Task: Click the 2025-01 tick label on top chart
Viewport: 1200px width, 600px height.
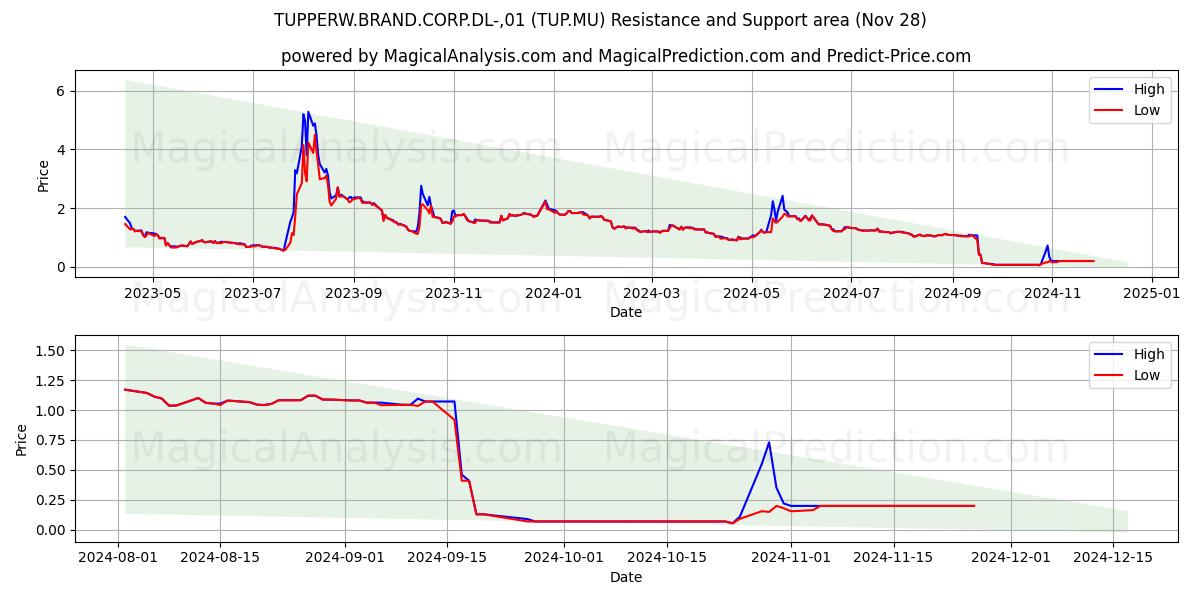Action: pos(1153,294)
